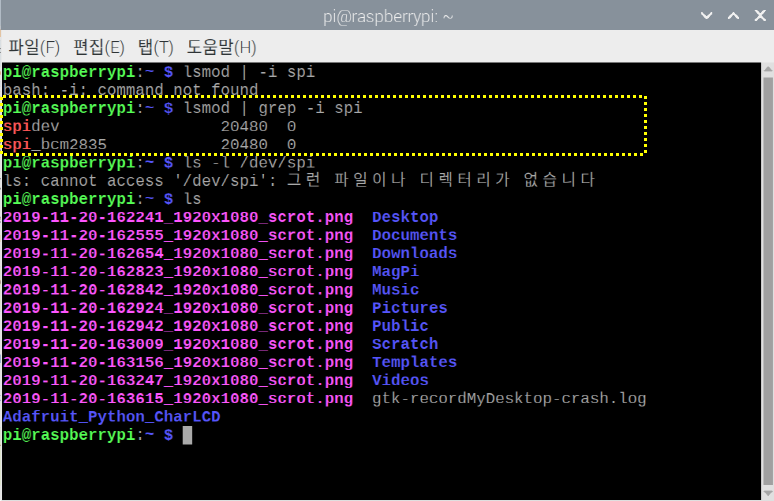Click file 2019-11-20-162924_1920x1080_scrot.png
The image size is (774, 501).
(178, 308)
